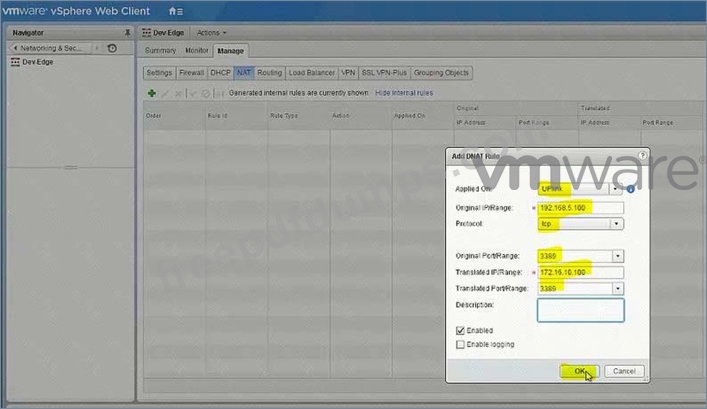This screenshot has width=707, height=409.
Task: Toggle the Enabled checkbox
Action: pos(460,331)
